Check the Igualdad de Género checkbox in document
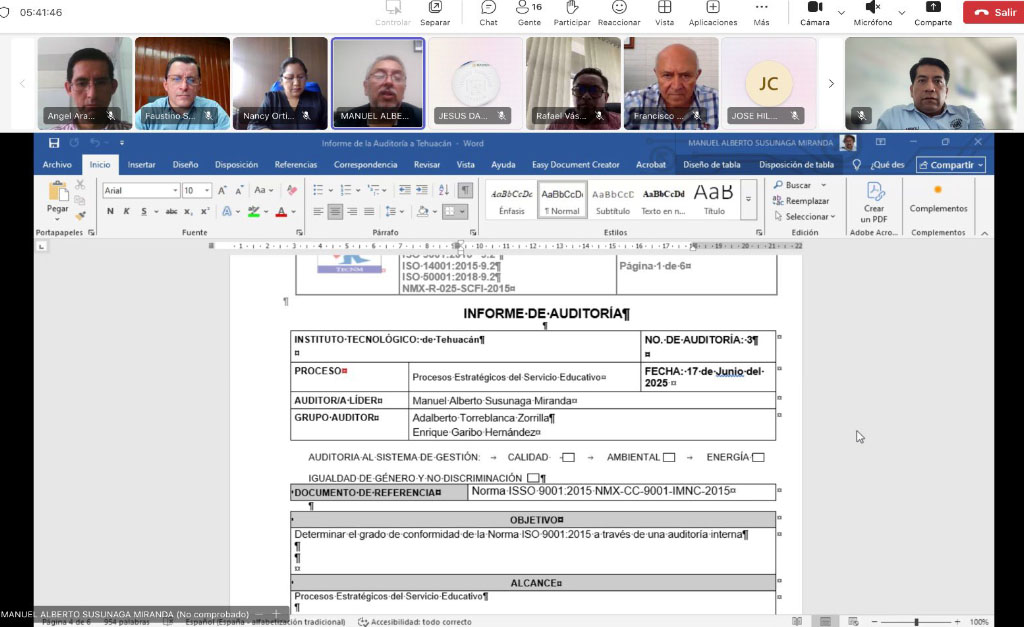The width and height of the screenshot is (1024, 627). click(x=533, y=478)
